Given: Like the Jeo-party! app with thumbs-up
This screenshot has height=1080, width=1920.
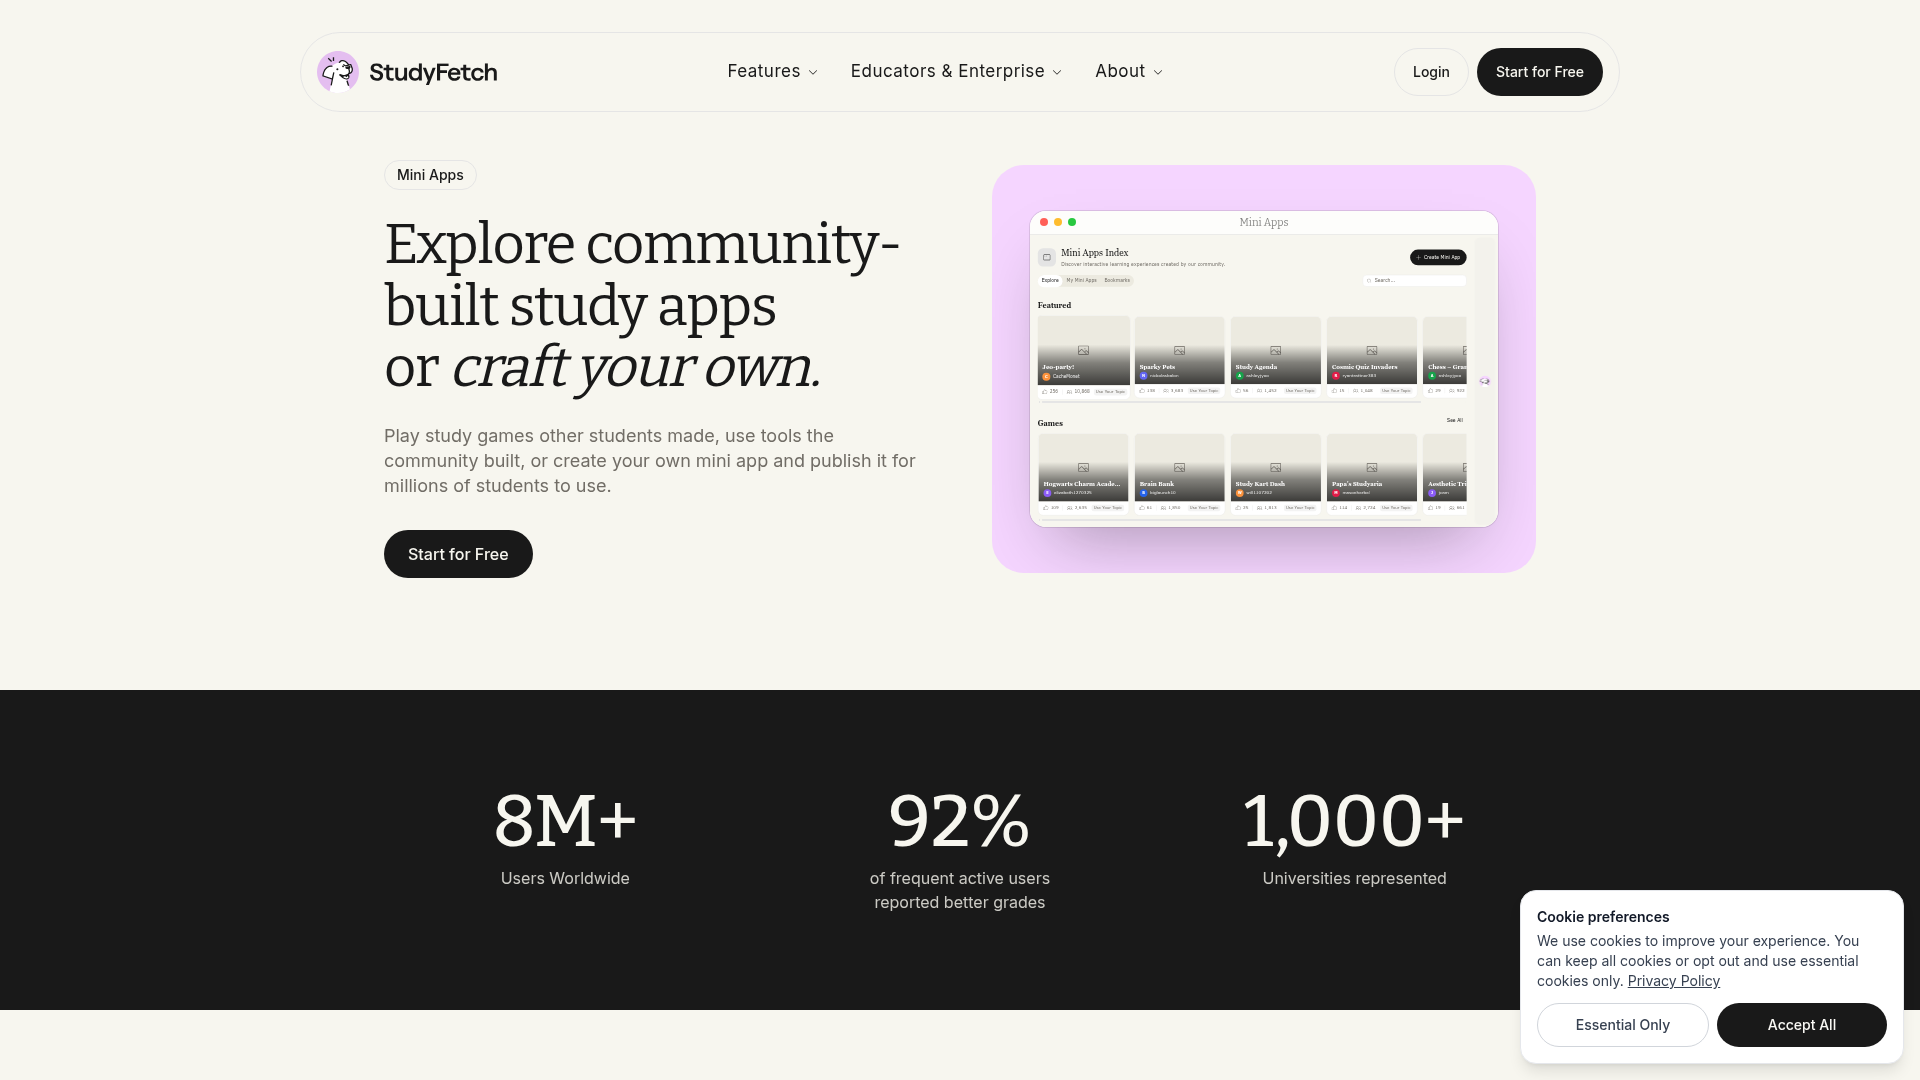Looking at the screenshot, I should (1044, 391).
